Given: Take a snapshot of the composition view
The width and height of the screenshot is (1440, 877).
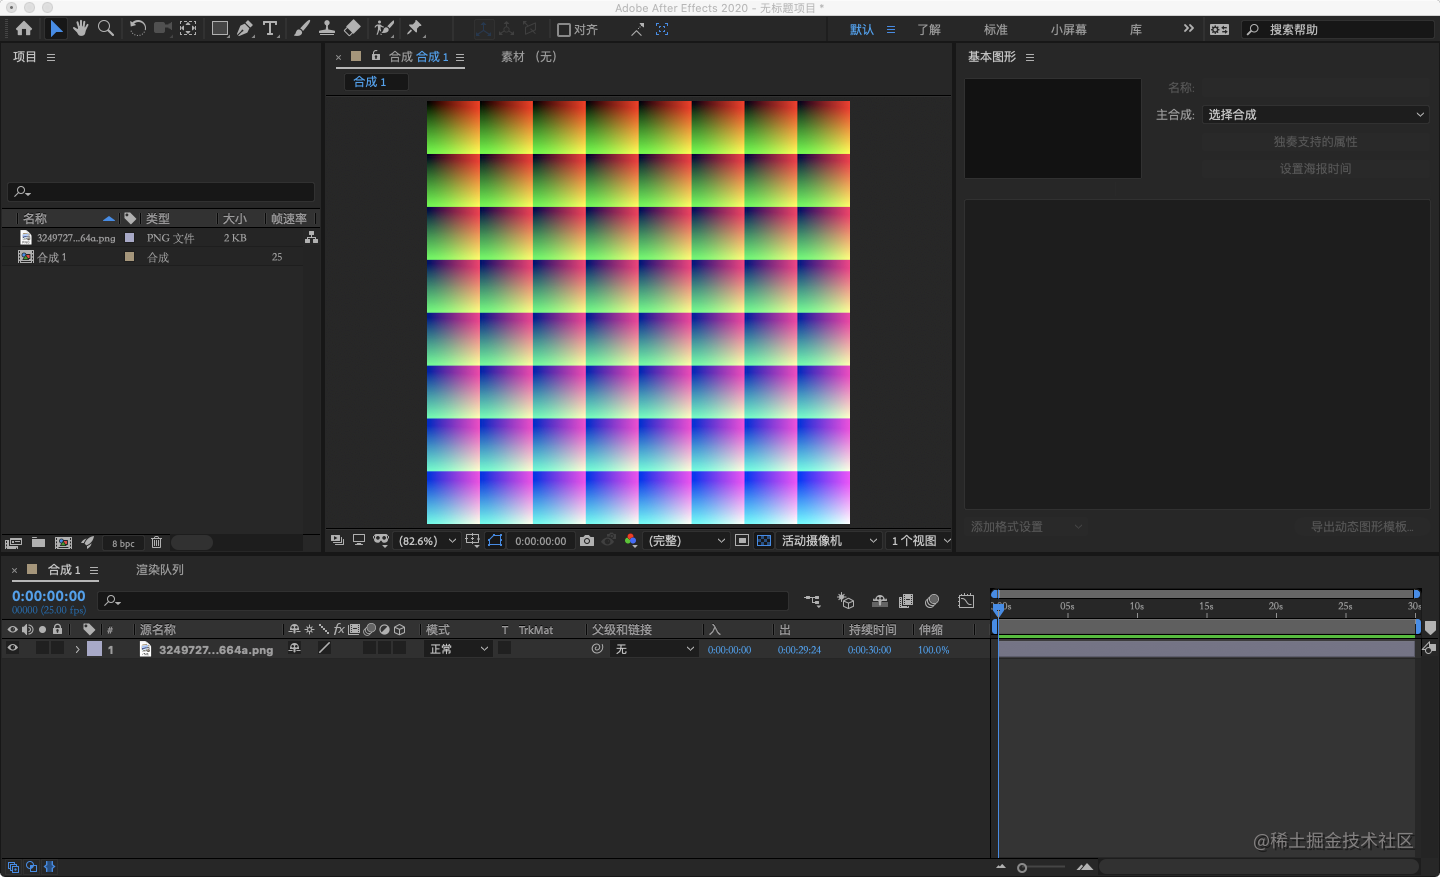Looking at the screenshot, I should 586,540.
